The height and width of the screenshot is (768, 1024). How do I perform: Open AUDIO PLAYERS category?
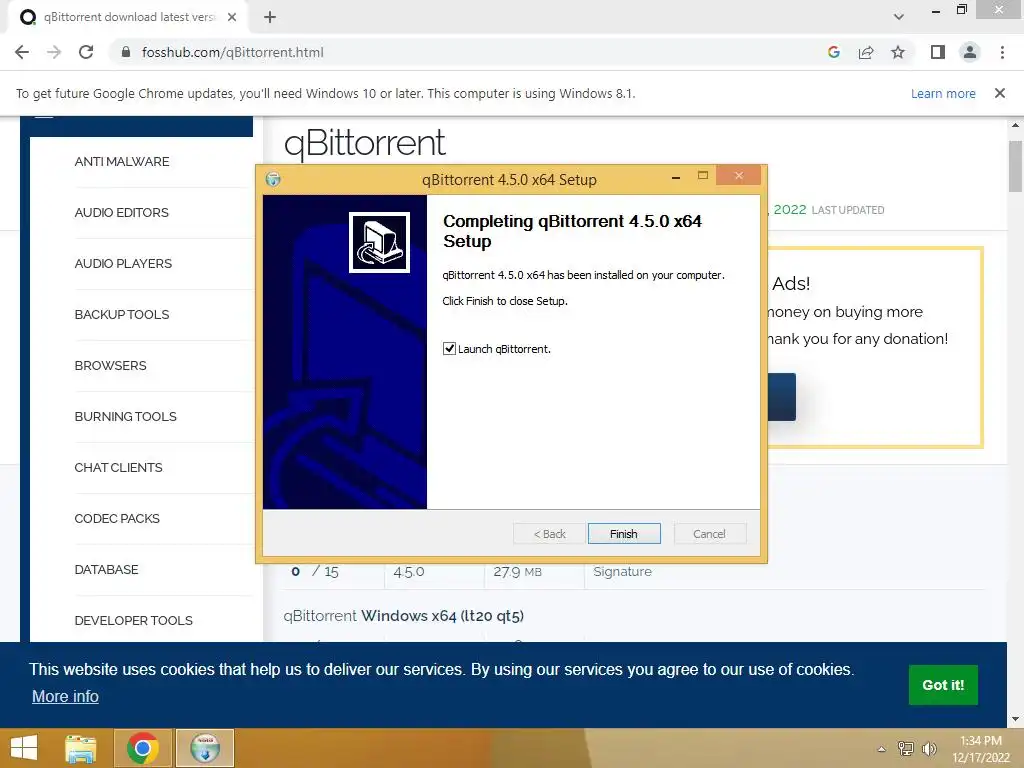pos(123,263)
